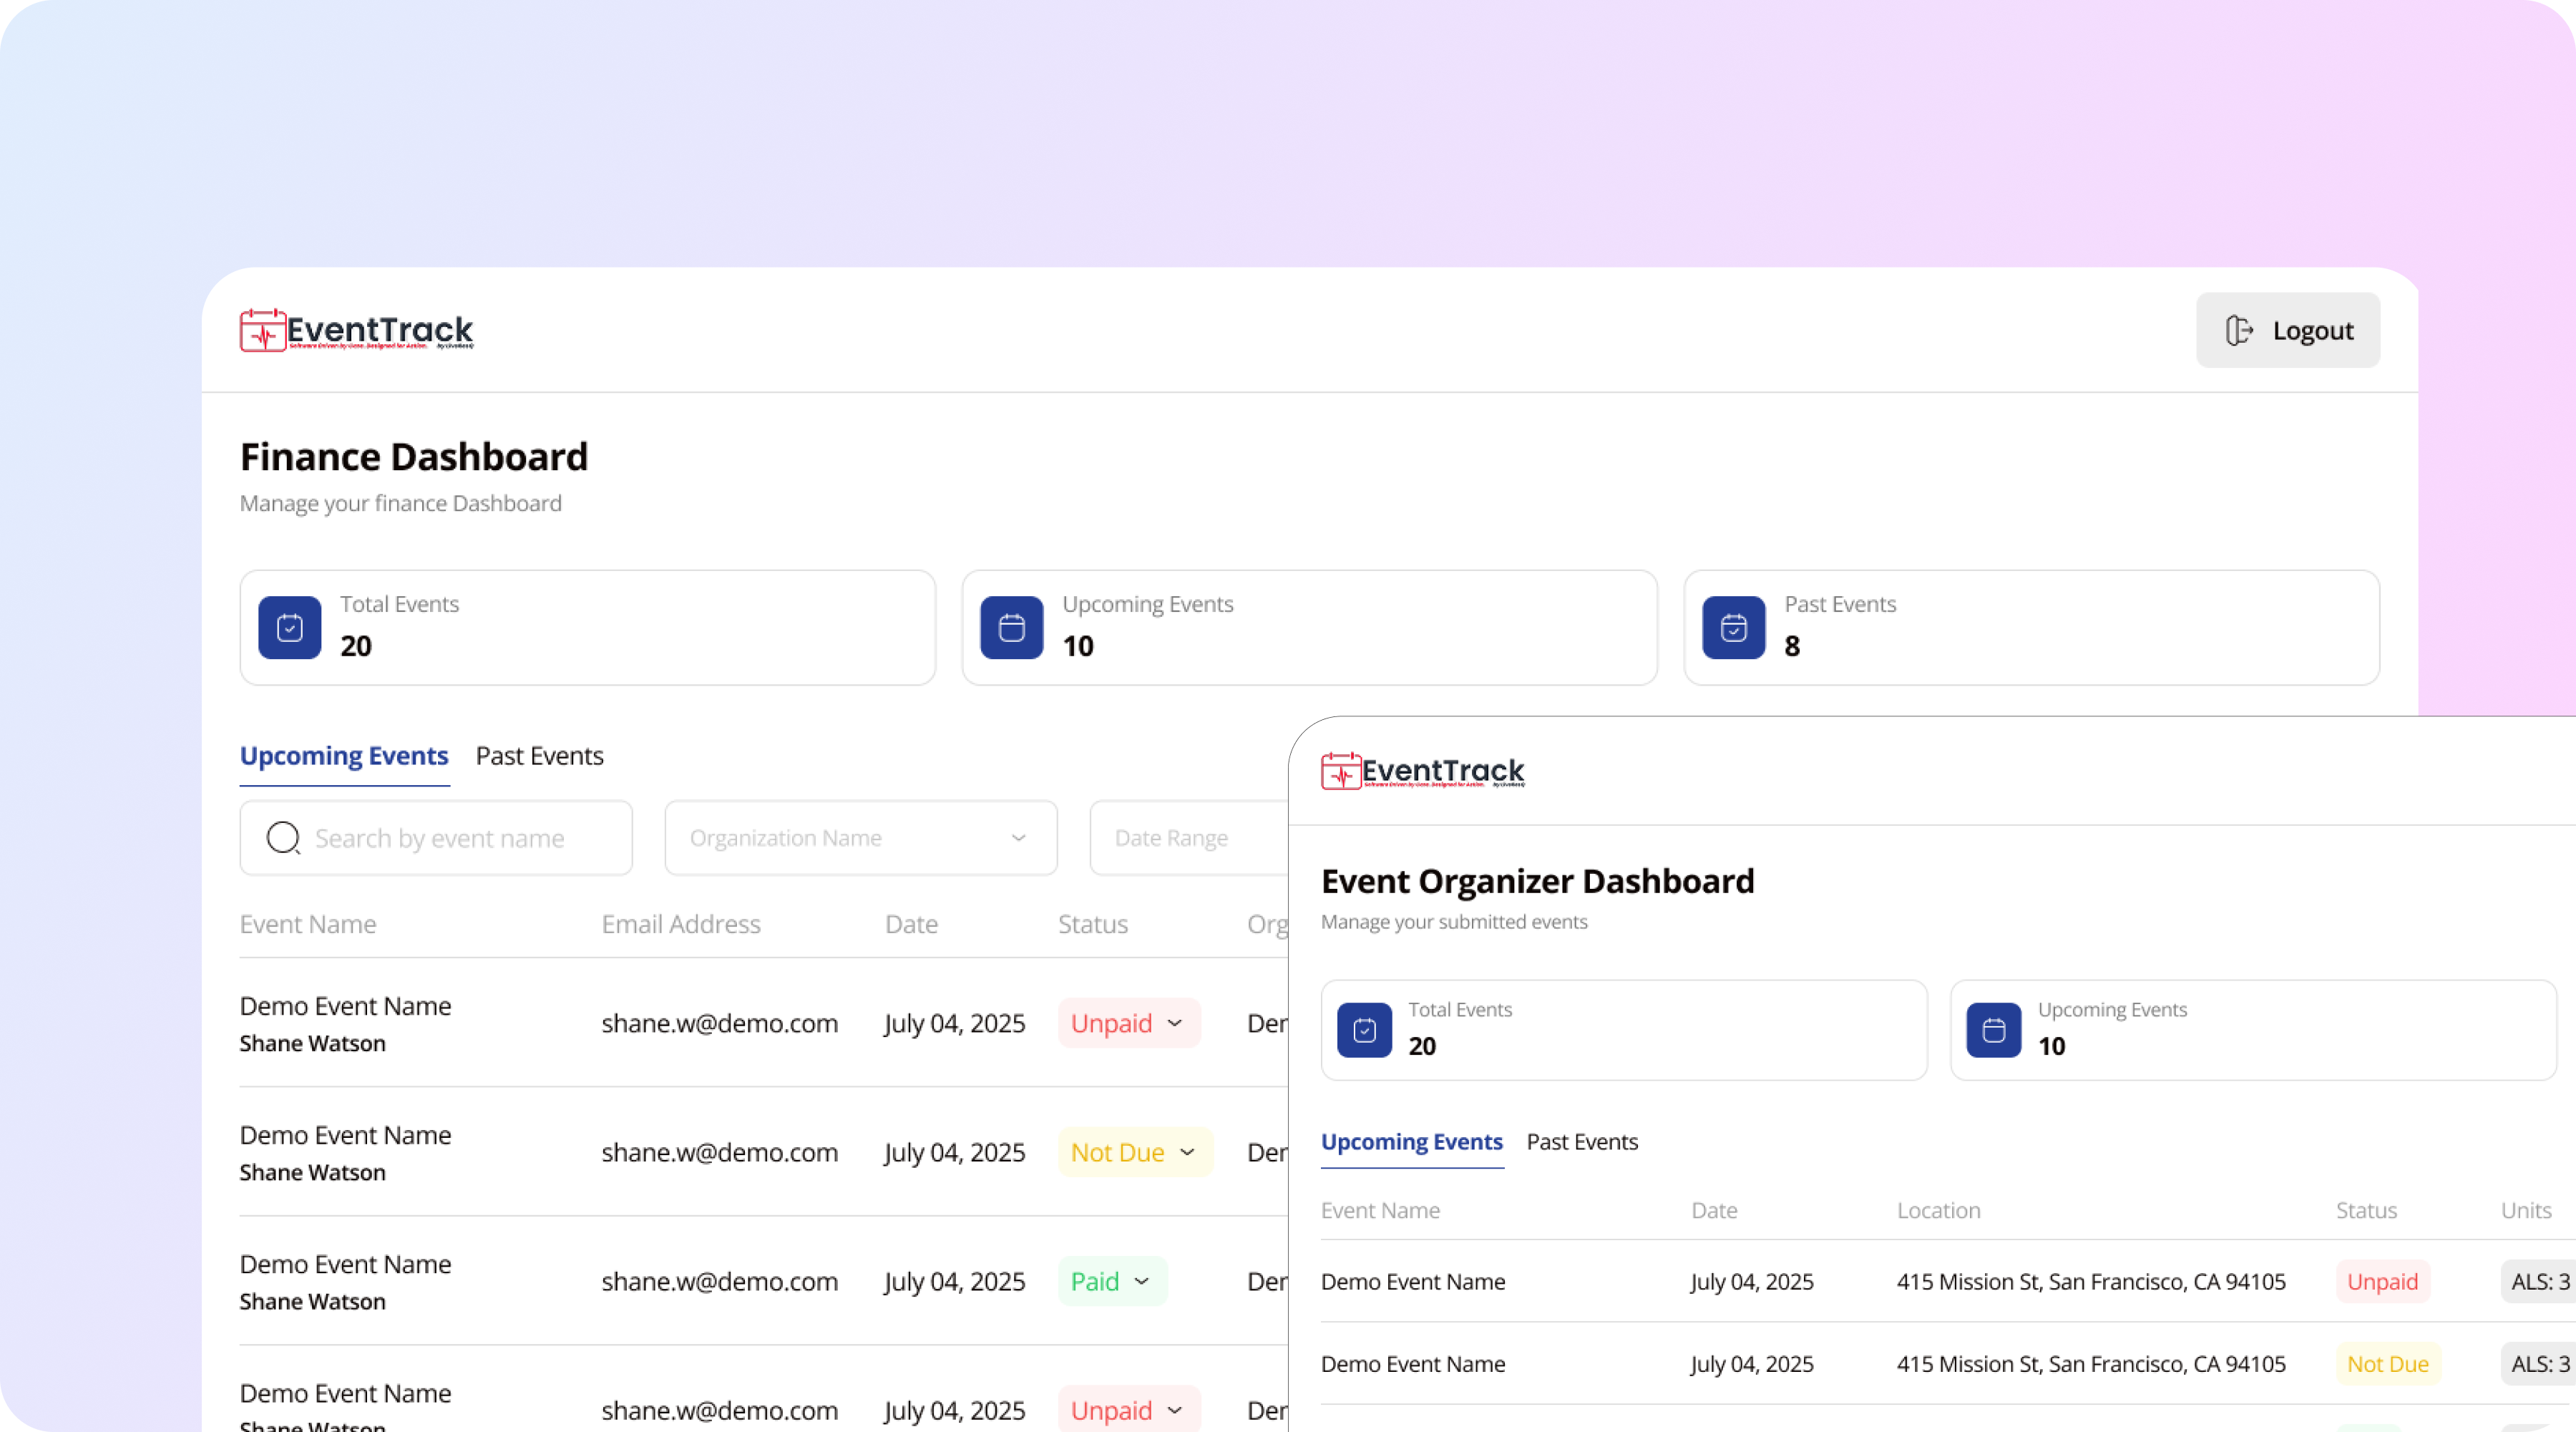The image size is (2576, 1432).
Task: Click the Total Events calendar icon in Finance Dashboard
Action: pyautogui.click(x=290, y=628)
